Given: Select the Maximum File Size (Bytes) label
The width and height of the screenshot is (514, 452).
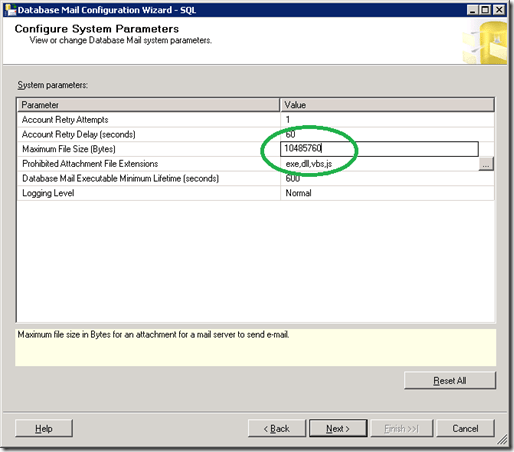Looking at the screenshot, I should [x=69, y=149].
